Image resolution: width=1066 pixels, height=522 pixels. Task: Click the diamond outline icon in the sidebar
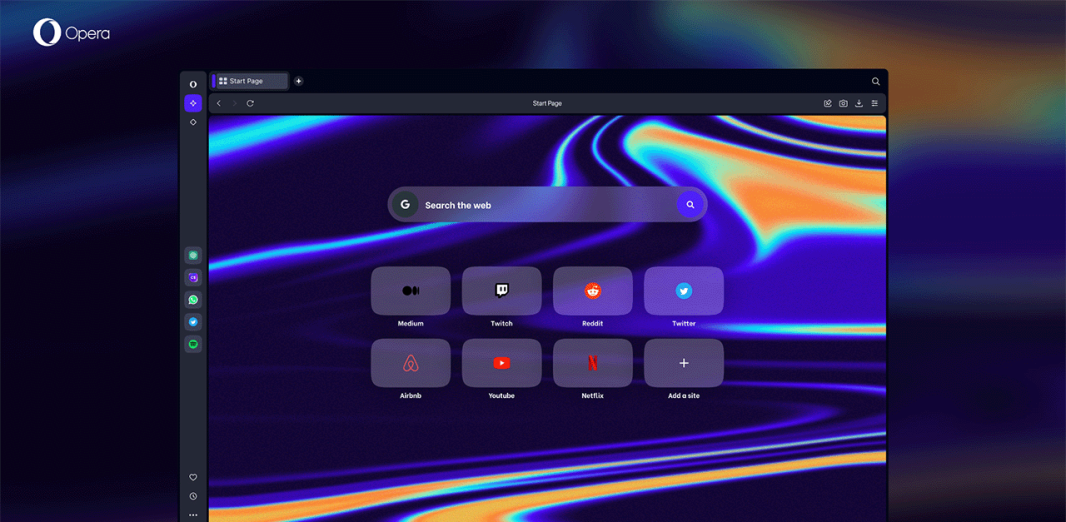pyautogui.click(x=193, y=122)
